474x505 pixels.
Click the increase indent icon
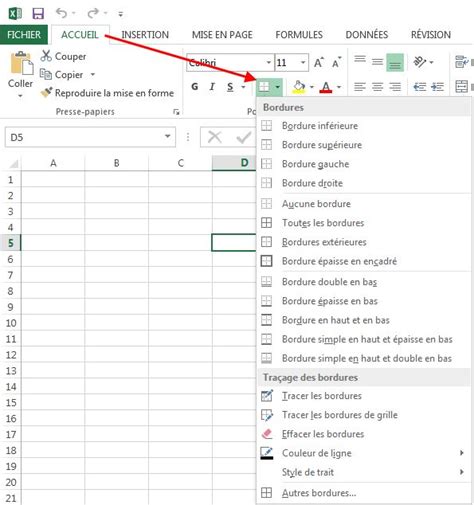(437, 87)
